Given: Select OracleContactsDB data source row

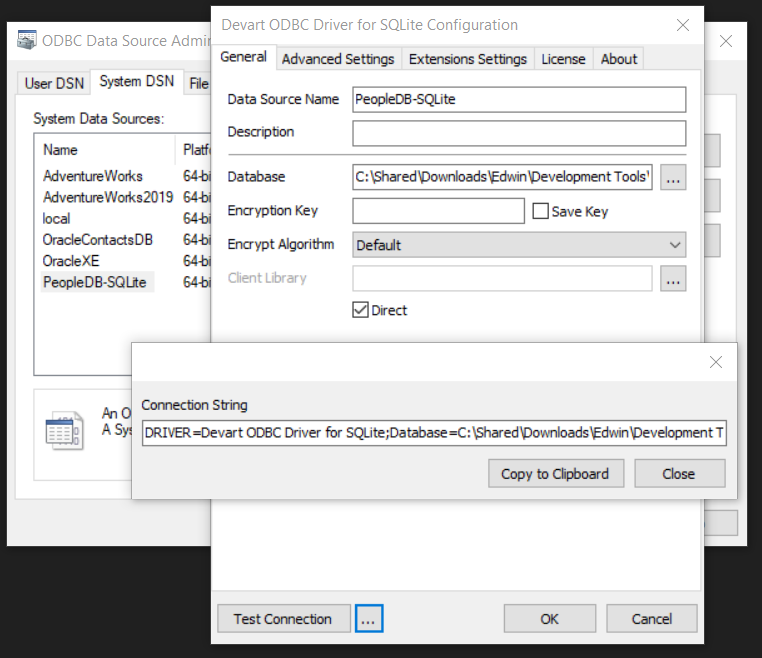Looking at the screenshot, I should point(98,240).
